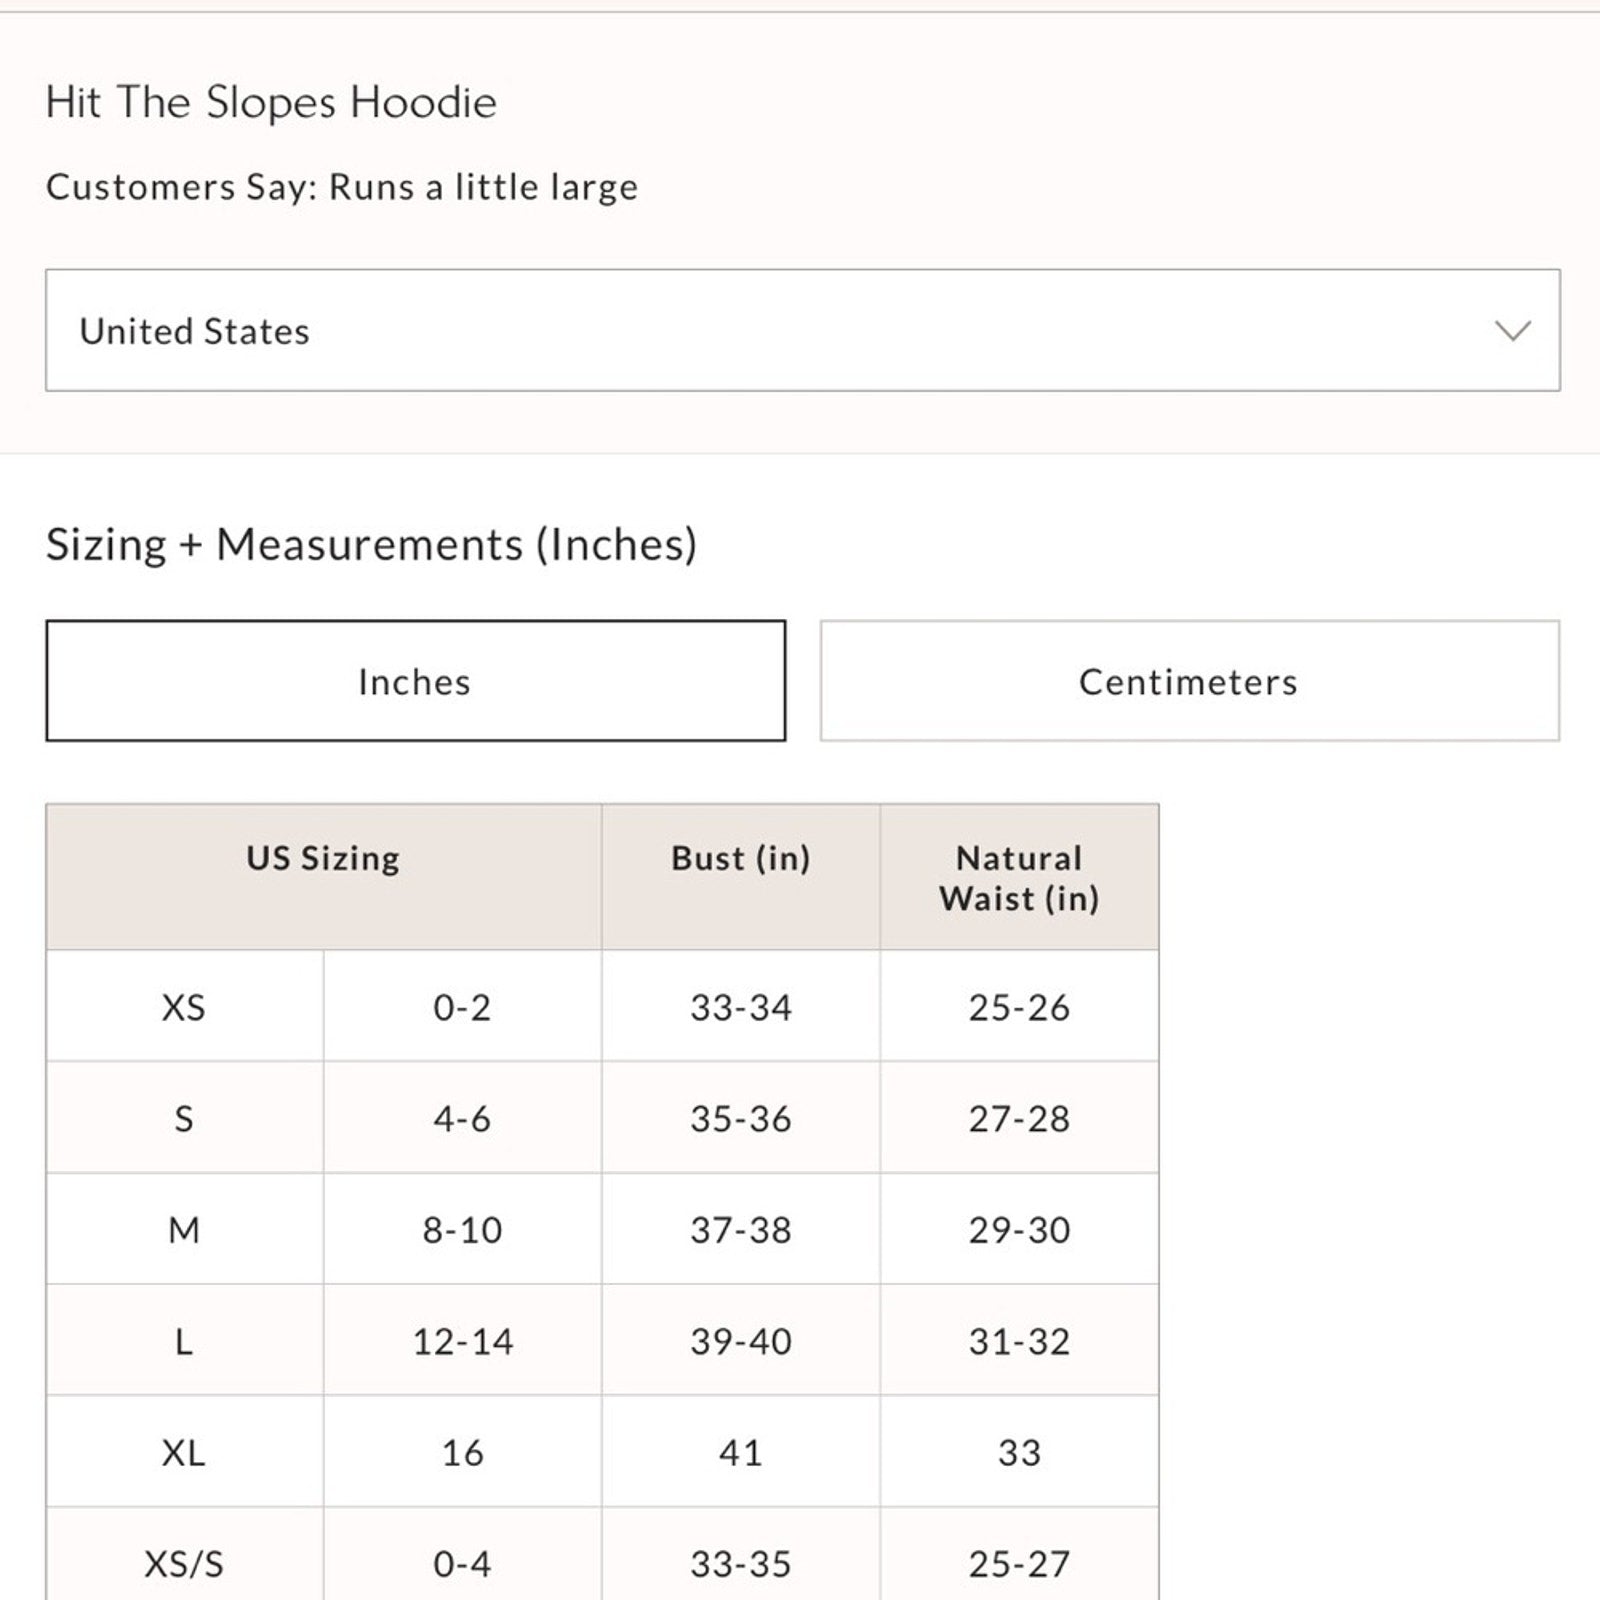Viewport: 1600px width, 1600px height.
Task: Open the United States country dropdown
Action: [800, 330]
